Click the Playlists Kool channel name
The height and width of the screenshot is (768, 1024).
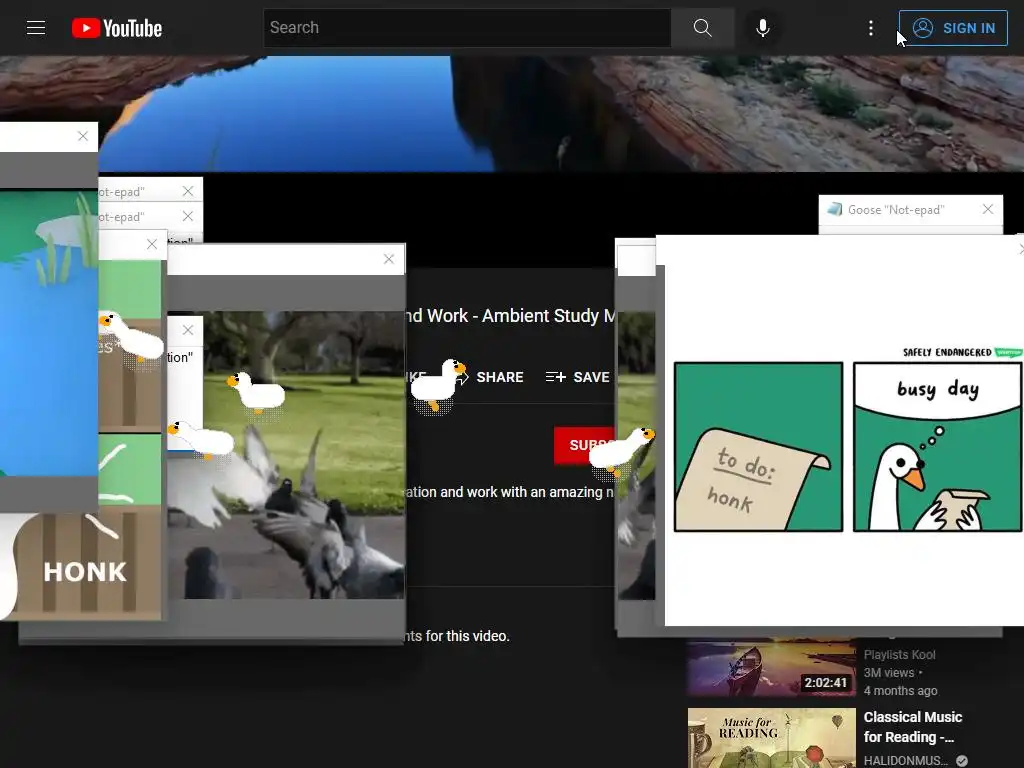point(899,654)
